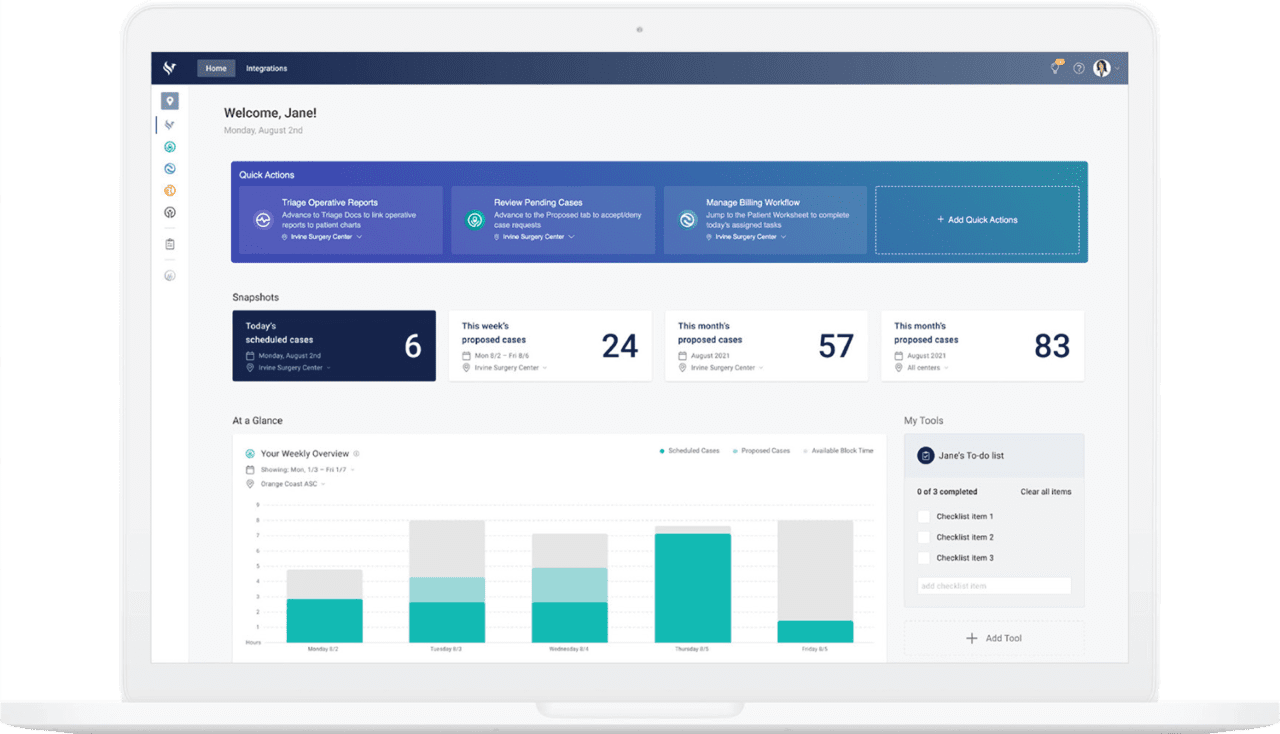Image resolution: width=1280 pixels, height=734 pixels.
Task: Click the clipboard icon in the left sidebar
Action: (169, 243)
